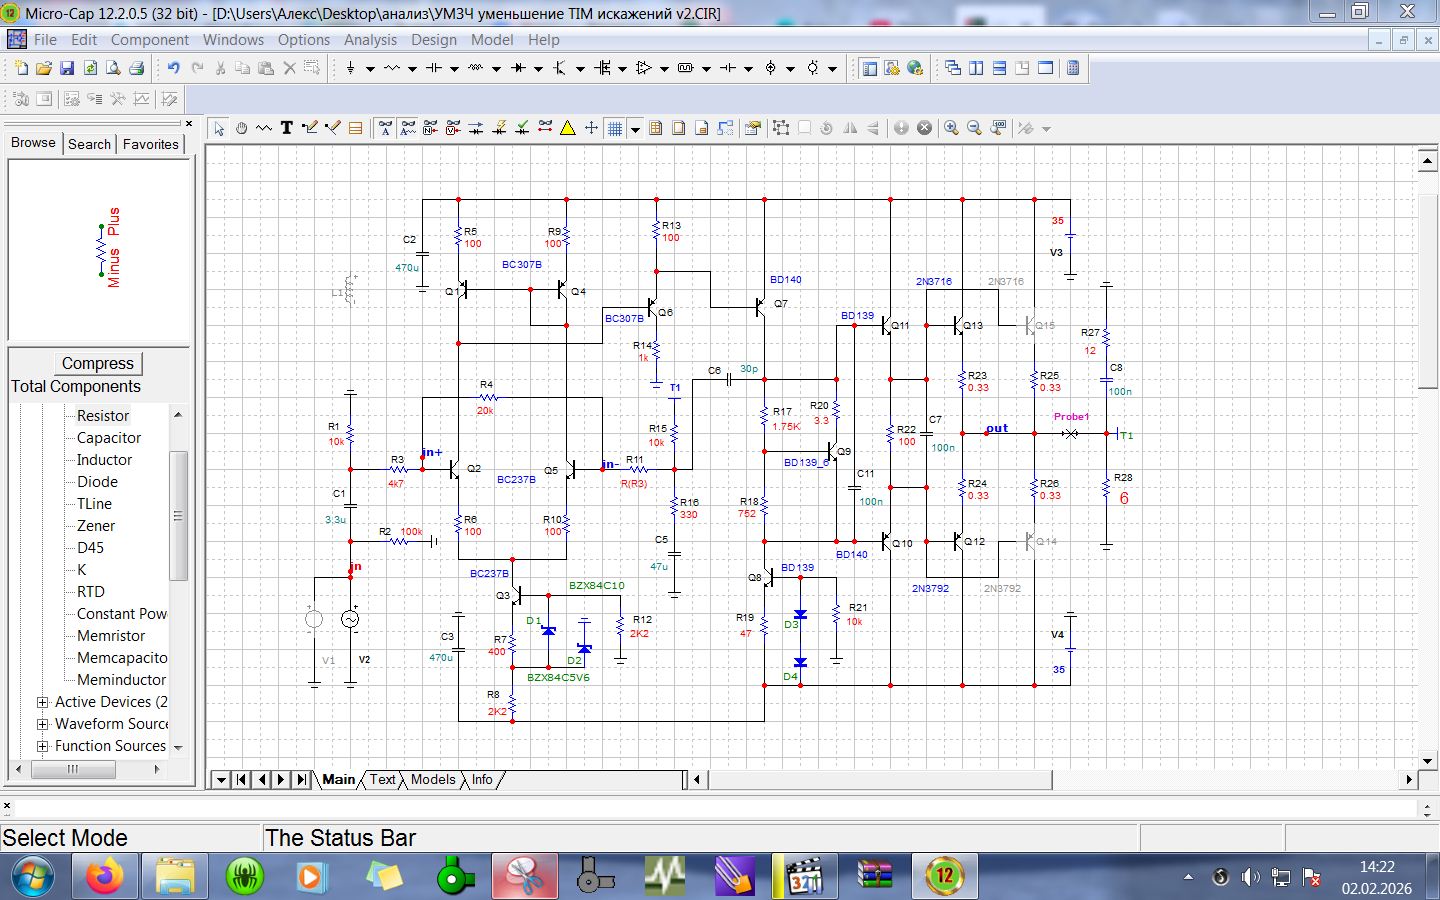Open Firefox from the taskbar

[104, 877]
